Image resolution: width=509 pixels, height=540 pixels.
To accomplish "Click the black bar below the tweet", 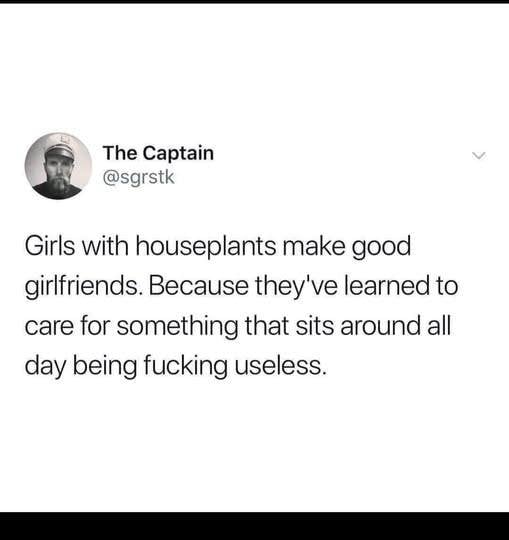I will tap(254, 526).
